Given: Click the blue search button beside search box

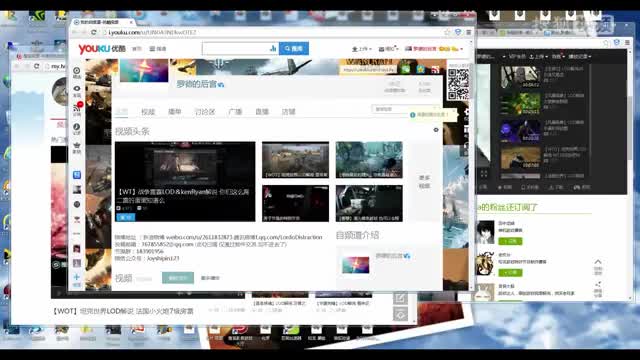Looking at the screenshot, I should coord(293,49).
